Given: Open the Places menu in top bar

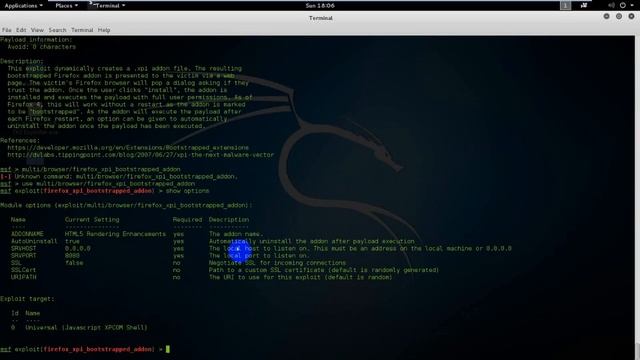Looking at the screenshot, I should [x=66, y=6].
